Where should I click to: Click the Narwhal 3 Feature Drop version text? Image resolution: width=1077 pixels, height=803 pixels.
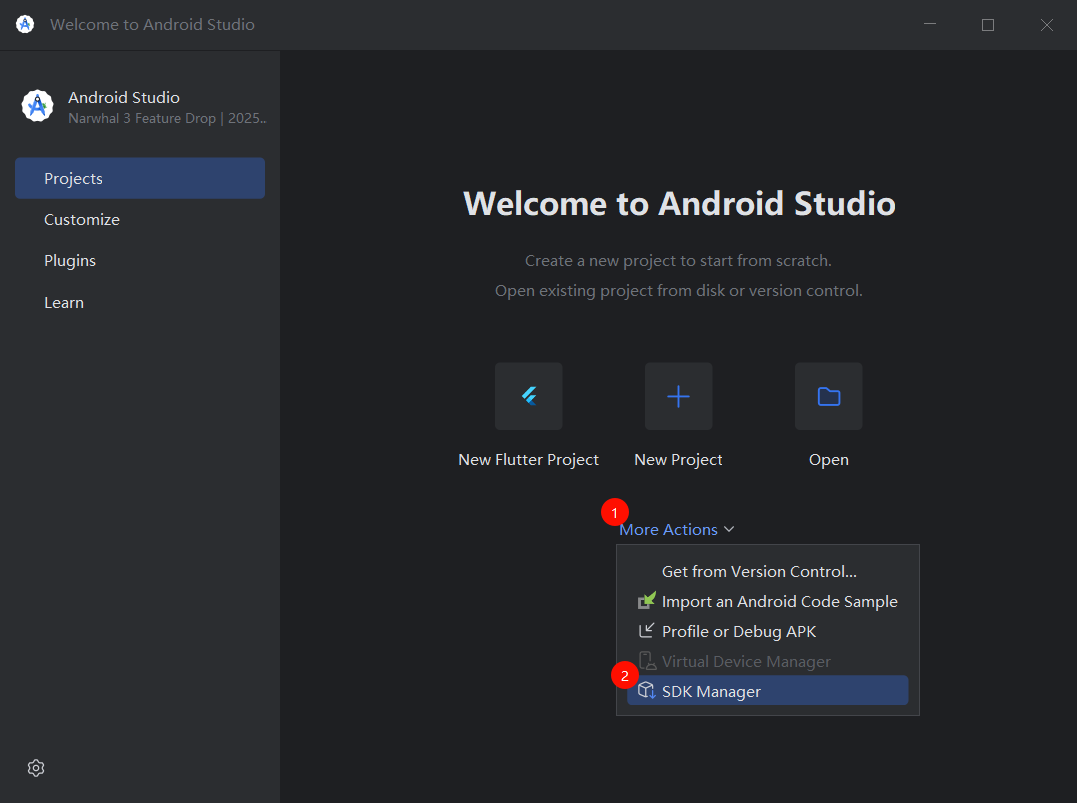click(x=167, y=118)
